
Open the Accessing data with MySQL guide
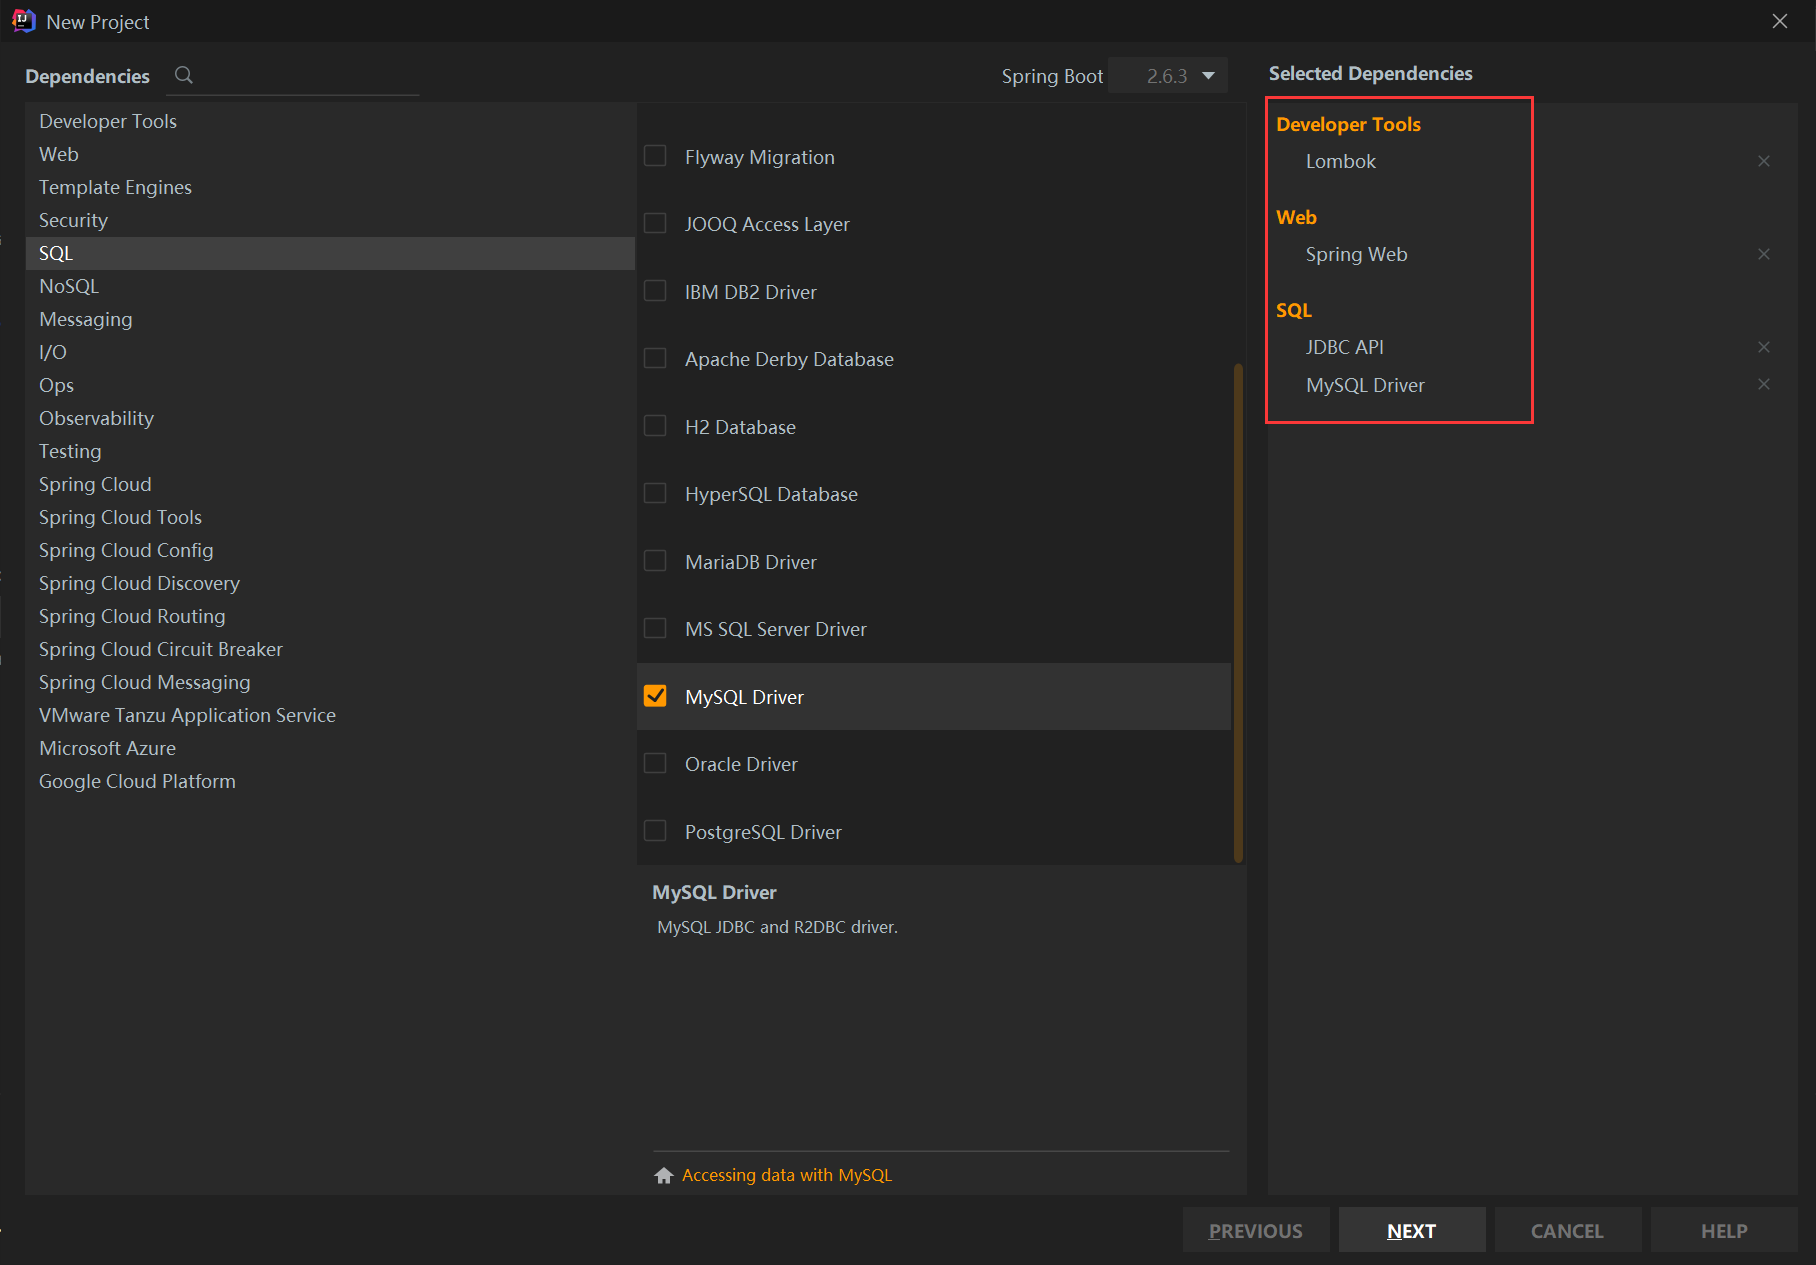[x=787, y=1175]
